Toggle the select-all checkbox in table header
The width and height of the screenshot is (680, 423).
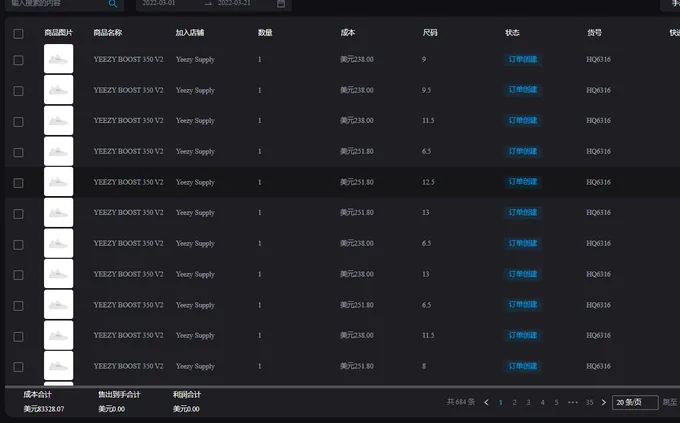pos(18,33)
